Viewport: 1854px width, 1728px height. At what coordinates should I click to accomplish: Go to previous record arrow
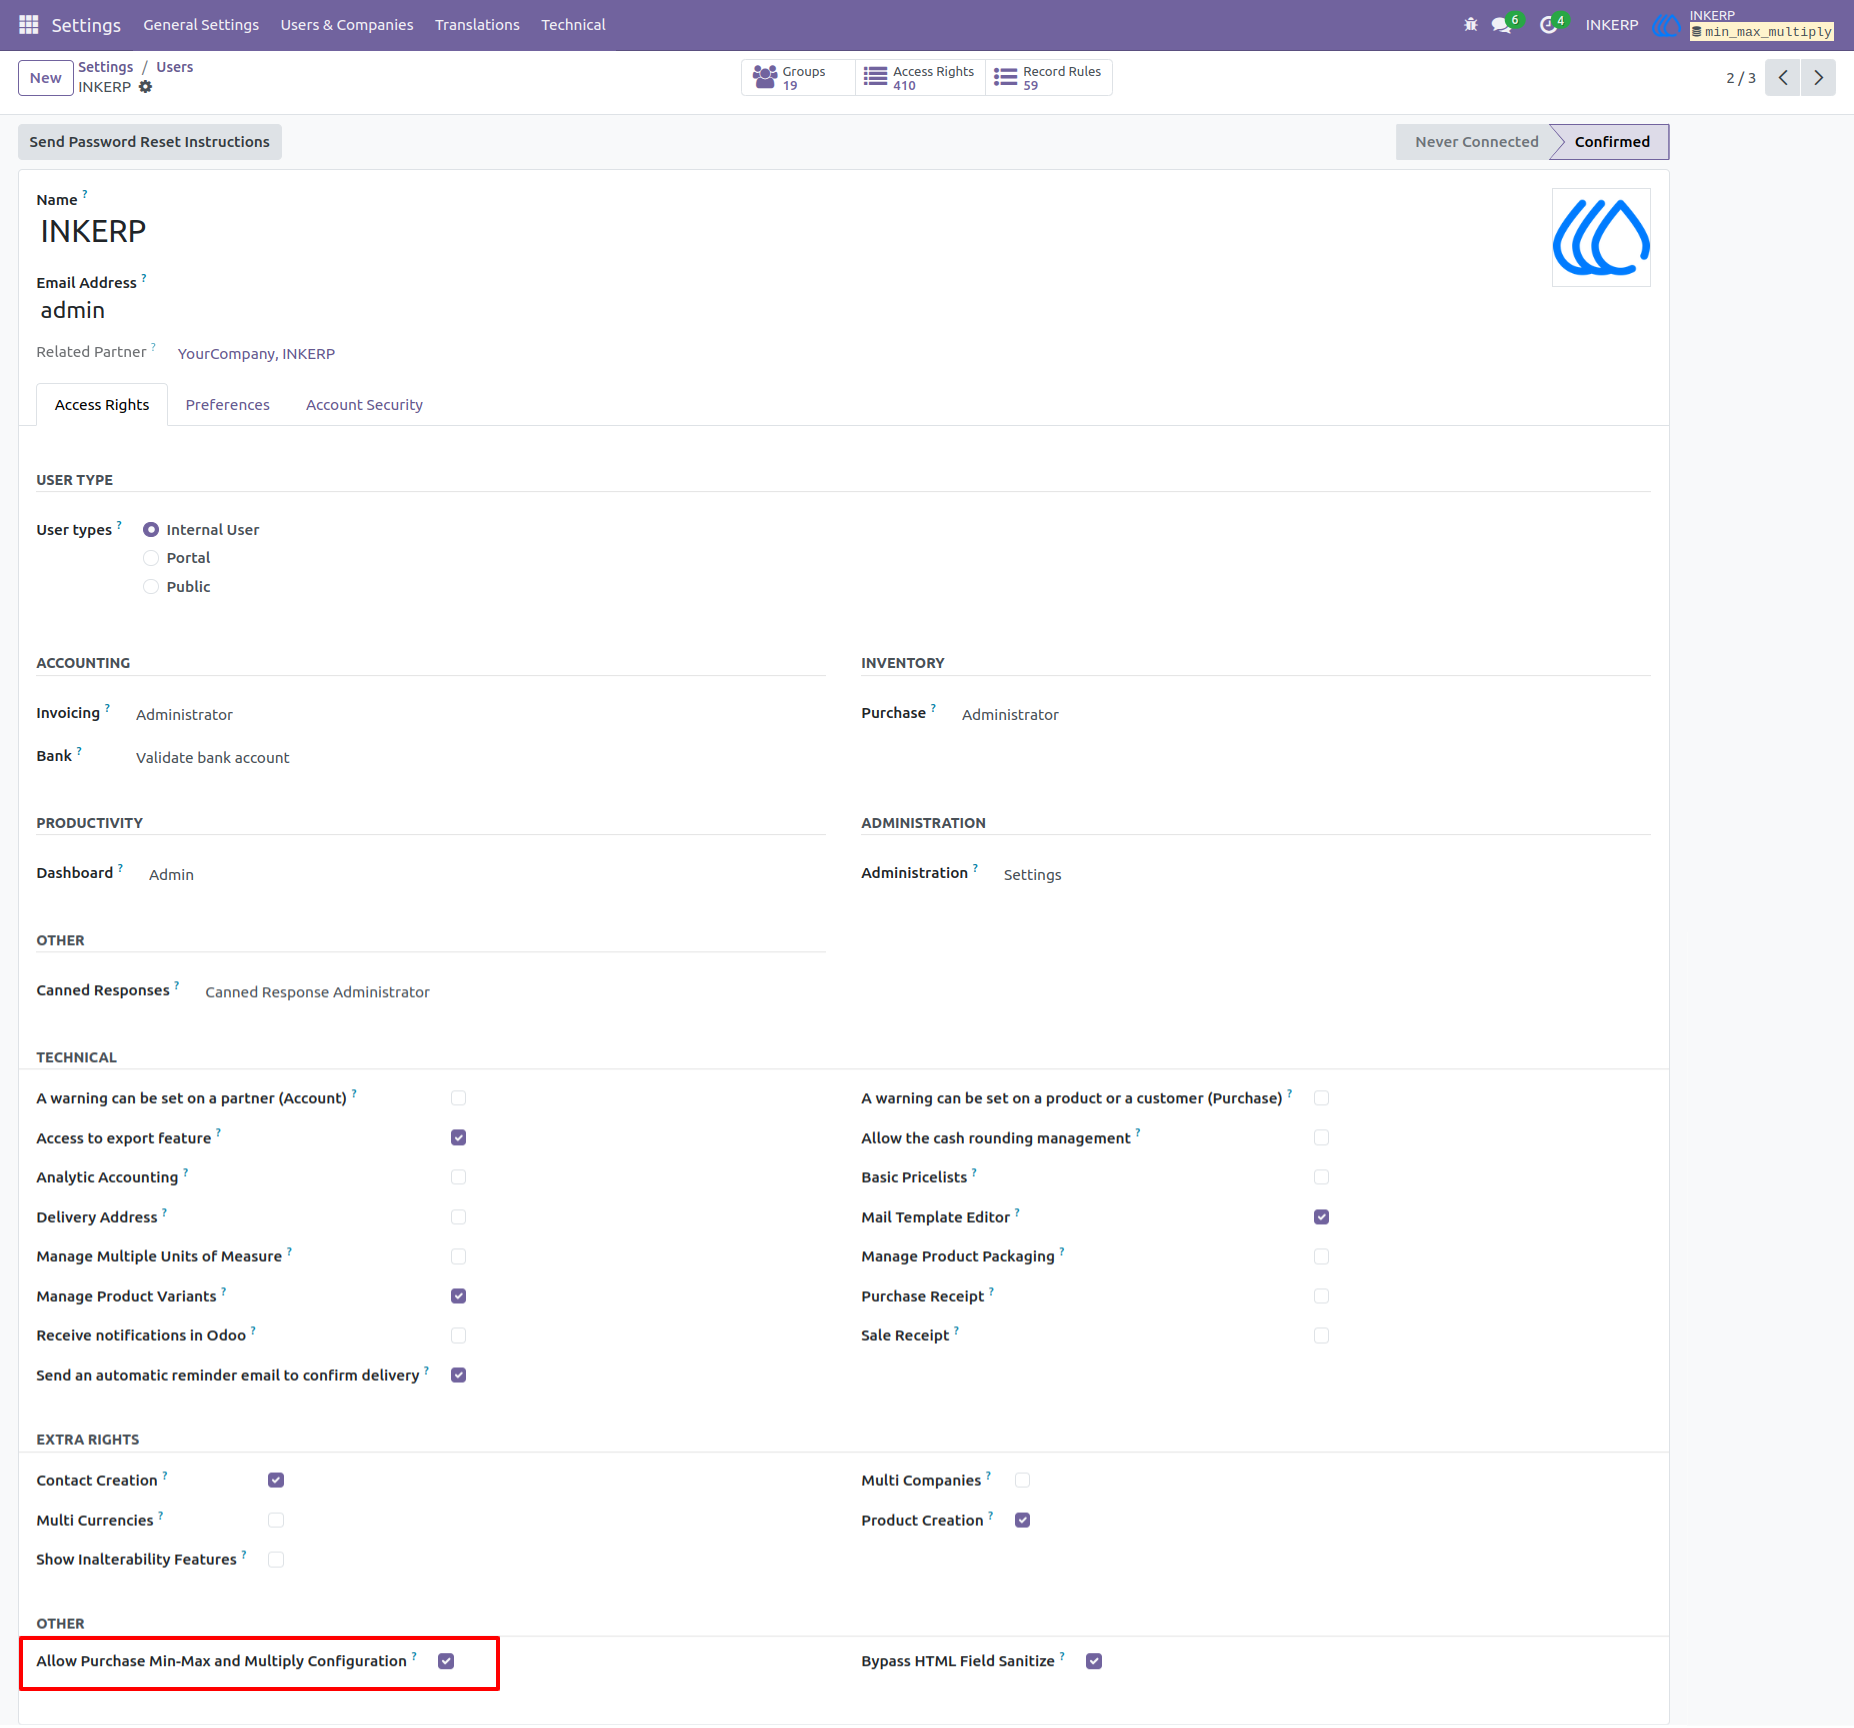(1783, 78)
